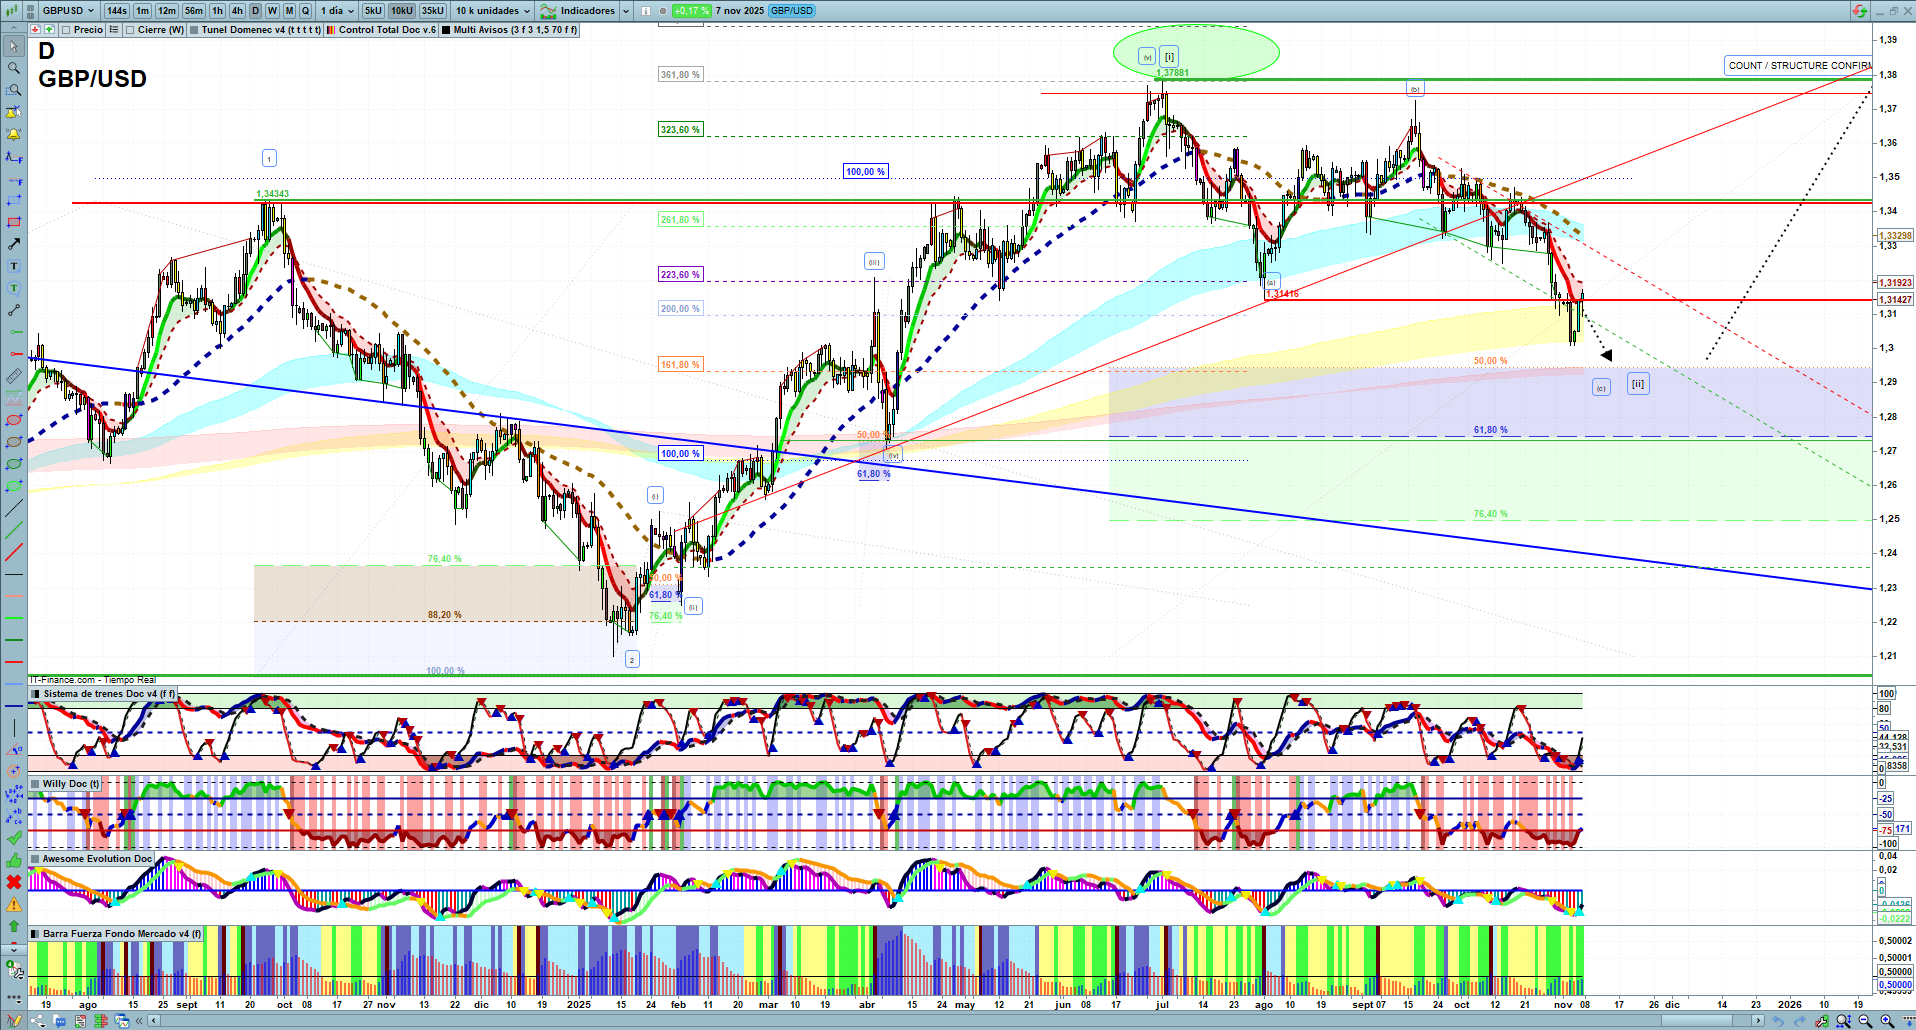Expand the 10 k unidades dropdown
The image size is (1916, 1030).
[x=493, y=11]
